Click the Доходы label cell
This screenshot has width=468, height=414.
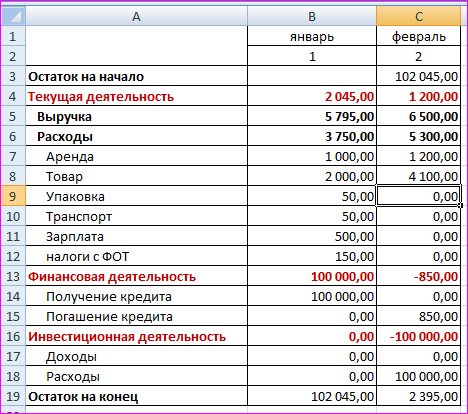coord(136,356)
